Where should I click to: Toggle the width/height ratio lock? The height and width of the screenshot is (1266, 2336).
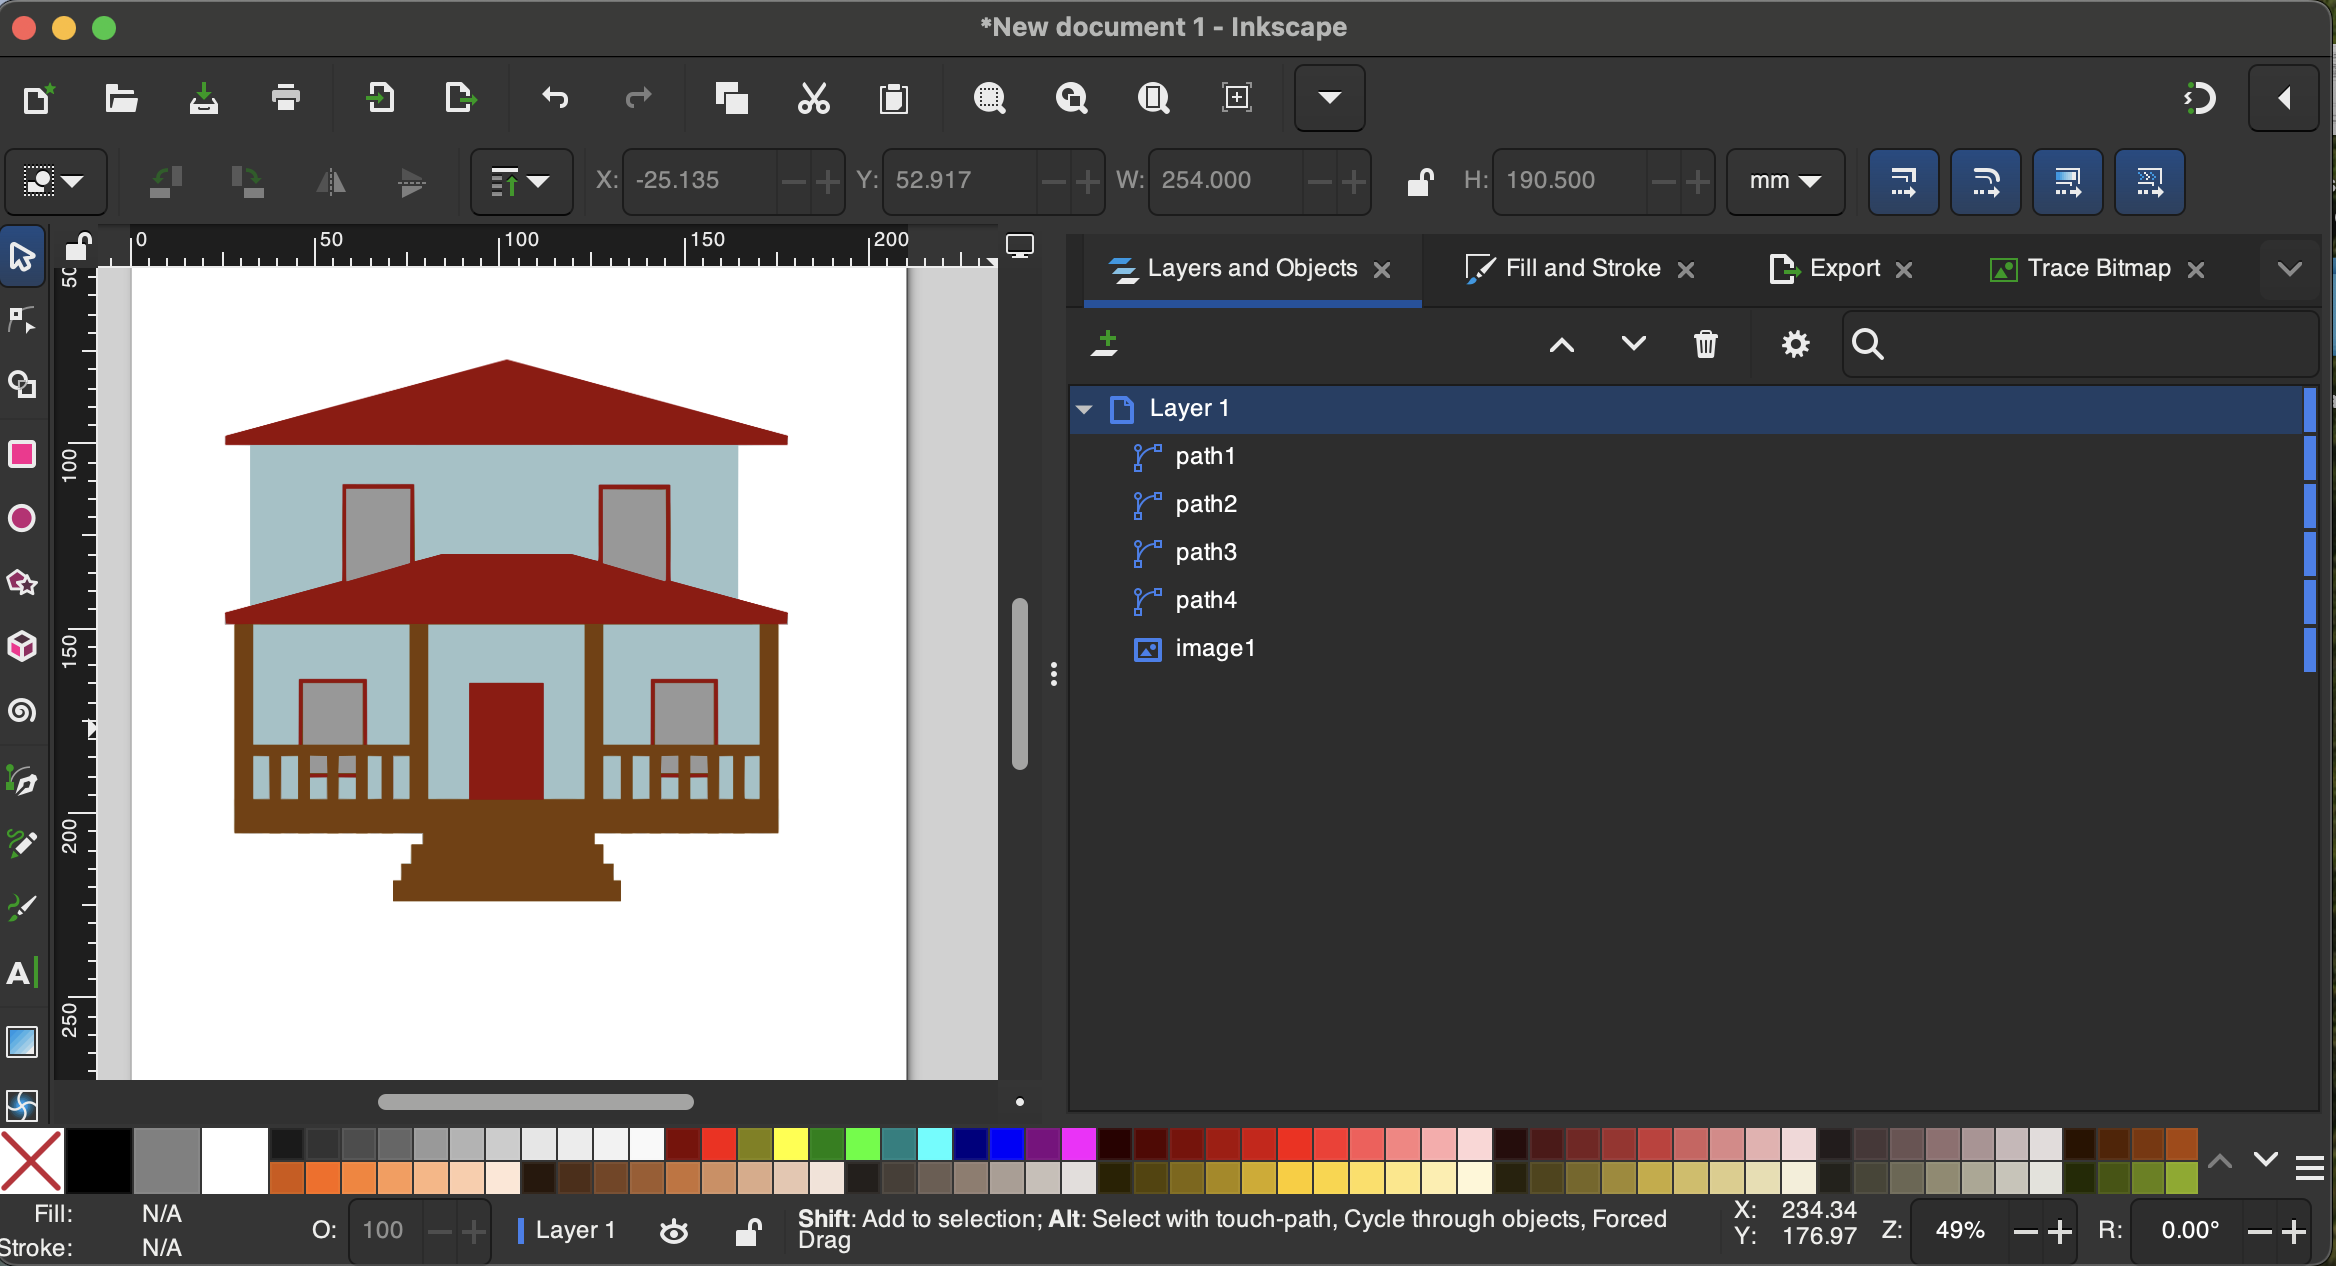coord(1420,182)
